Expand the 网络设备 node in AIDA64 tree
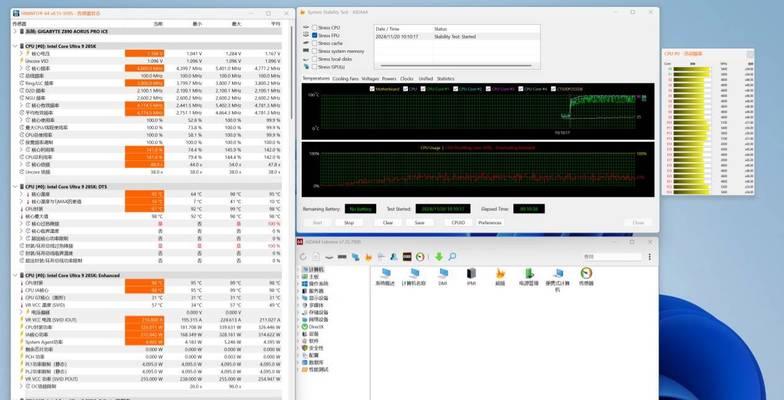The width and height of the screenshot is (784, 400). tap(300, 320)
